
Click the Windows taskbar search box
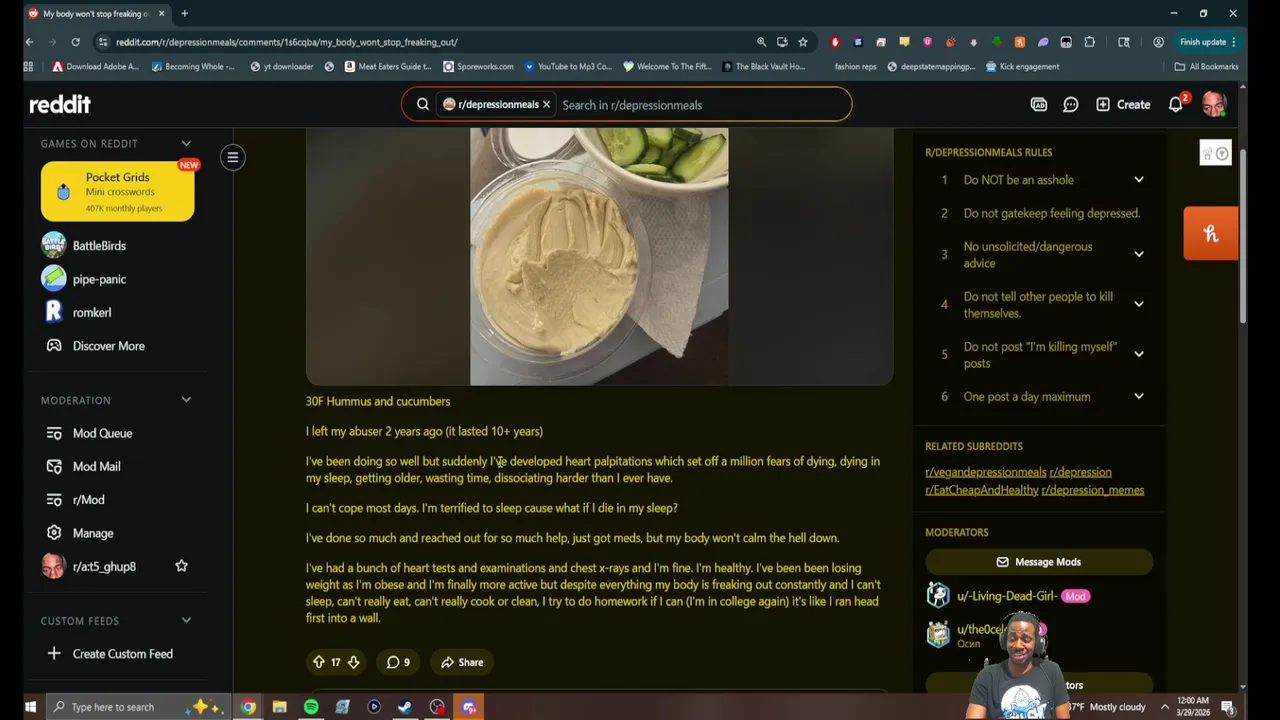pos(138,707)
